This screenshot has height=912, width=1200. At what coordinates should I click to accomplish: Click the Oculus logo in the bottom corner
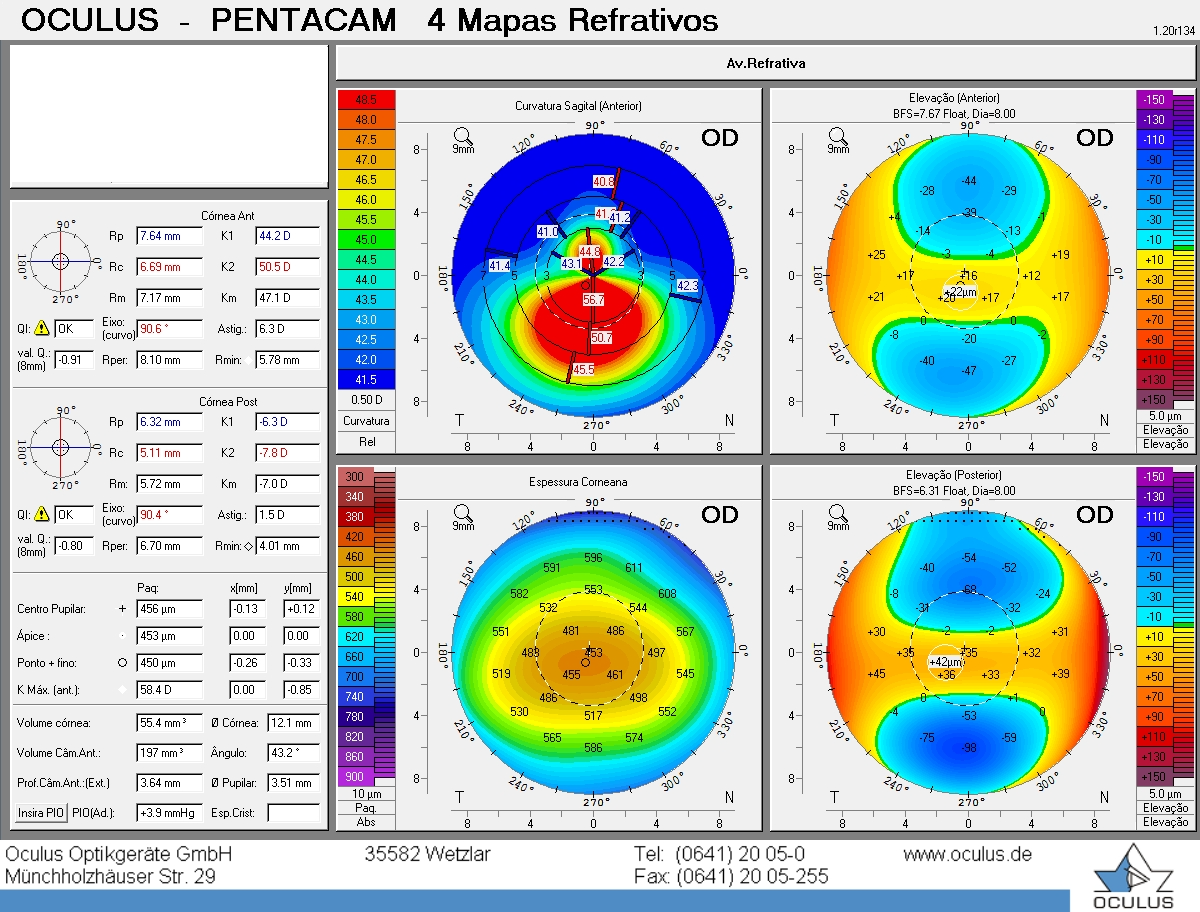click(x=1133, y=876)
